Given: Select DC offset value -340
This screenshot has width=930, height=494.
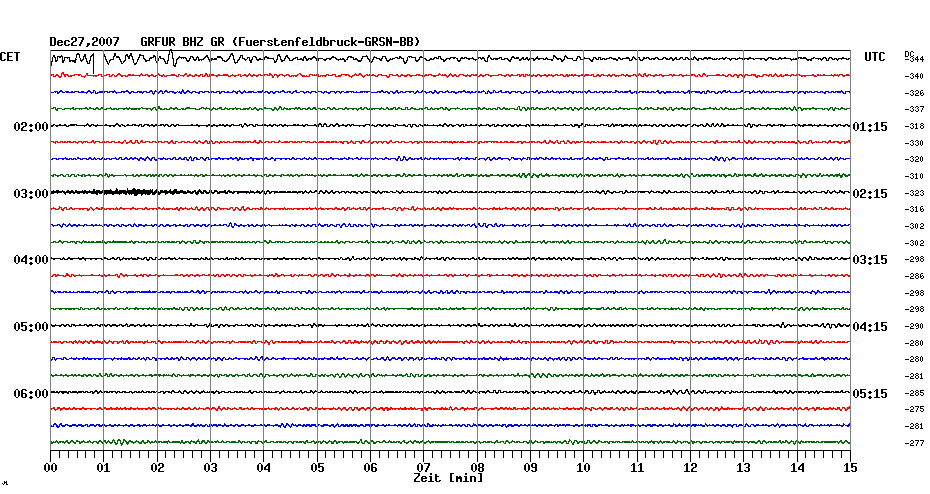Looking at the screenshot, I should pyautogui.click(x=915, y=77).
